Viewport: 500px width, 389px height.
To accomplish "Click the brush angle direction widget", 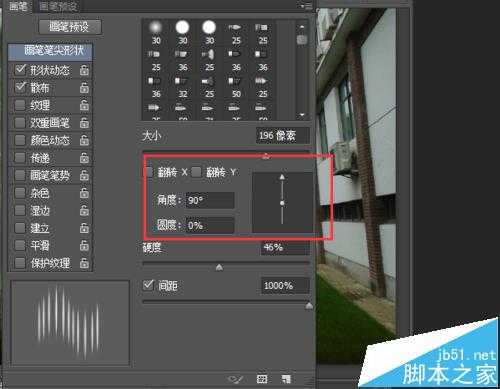I will [x=282, y=202].
